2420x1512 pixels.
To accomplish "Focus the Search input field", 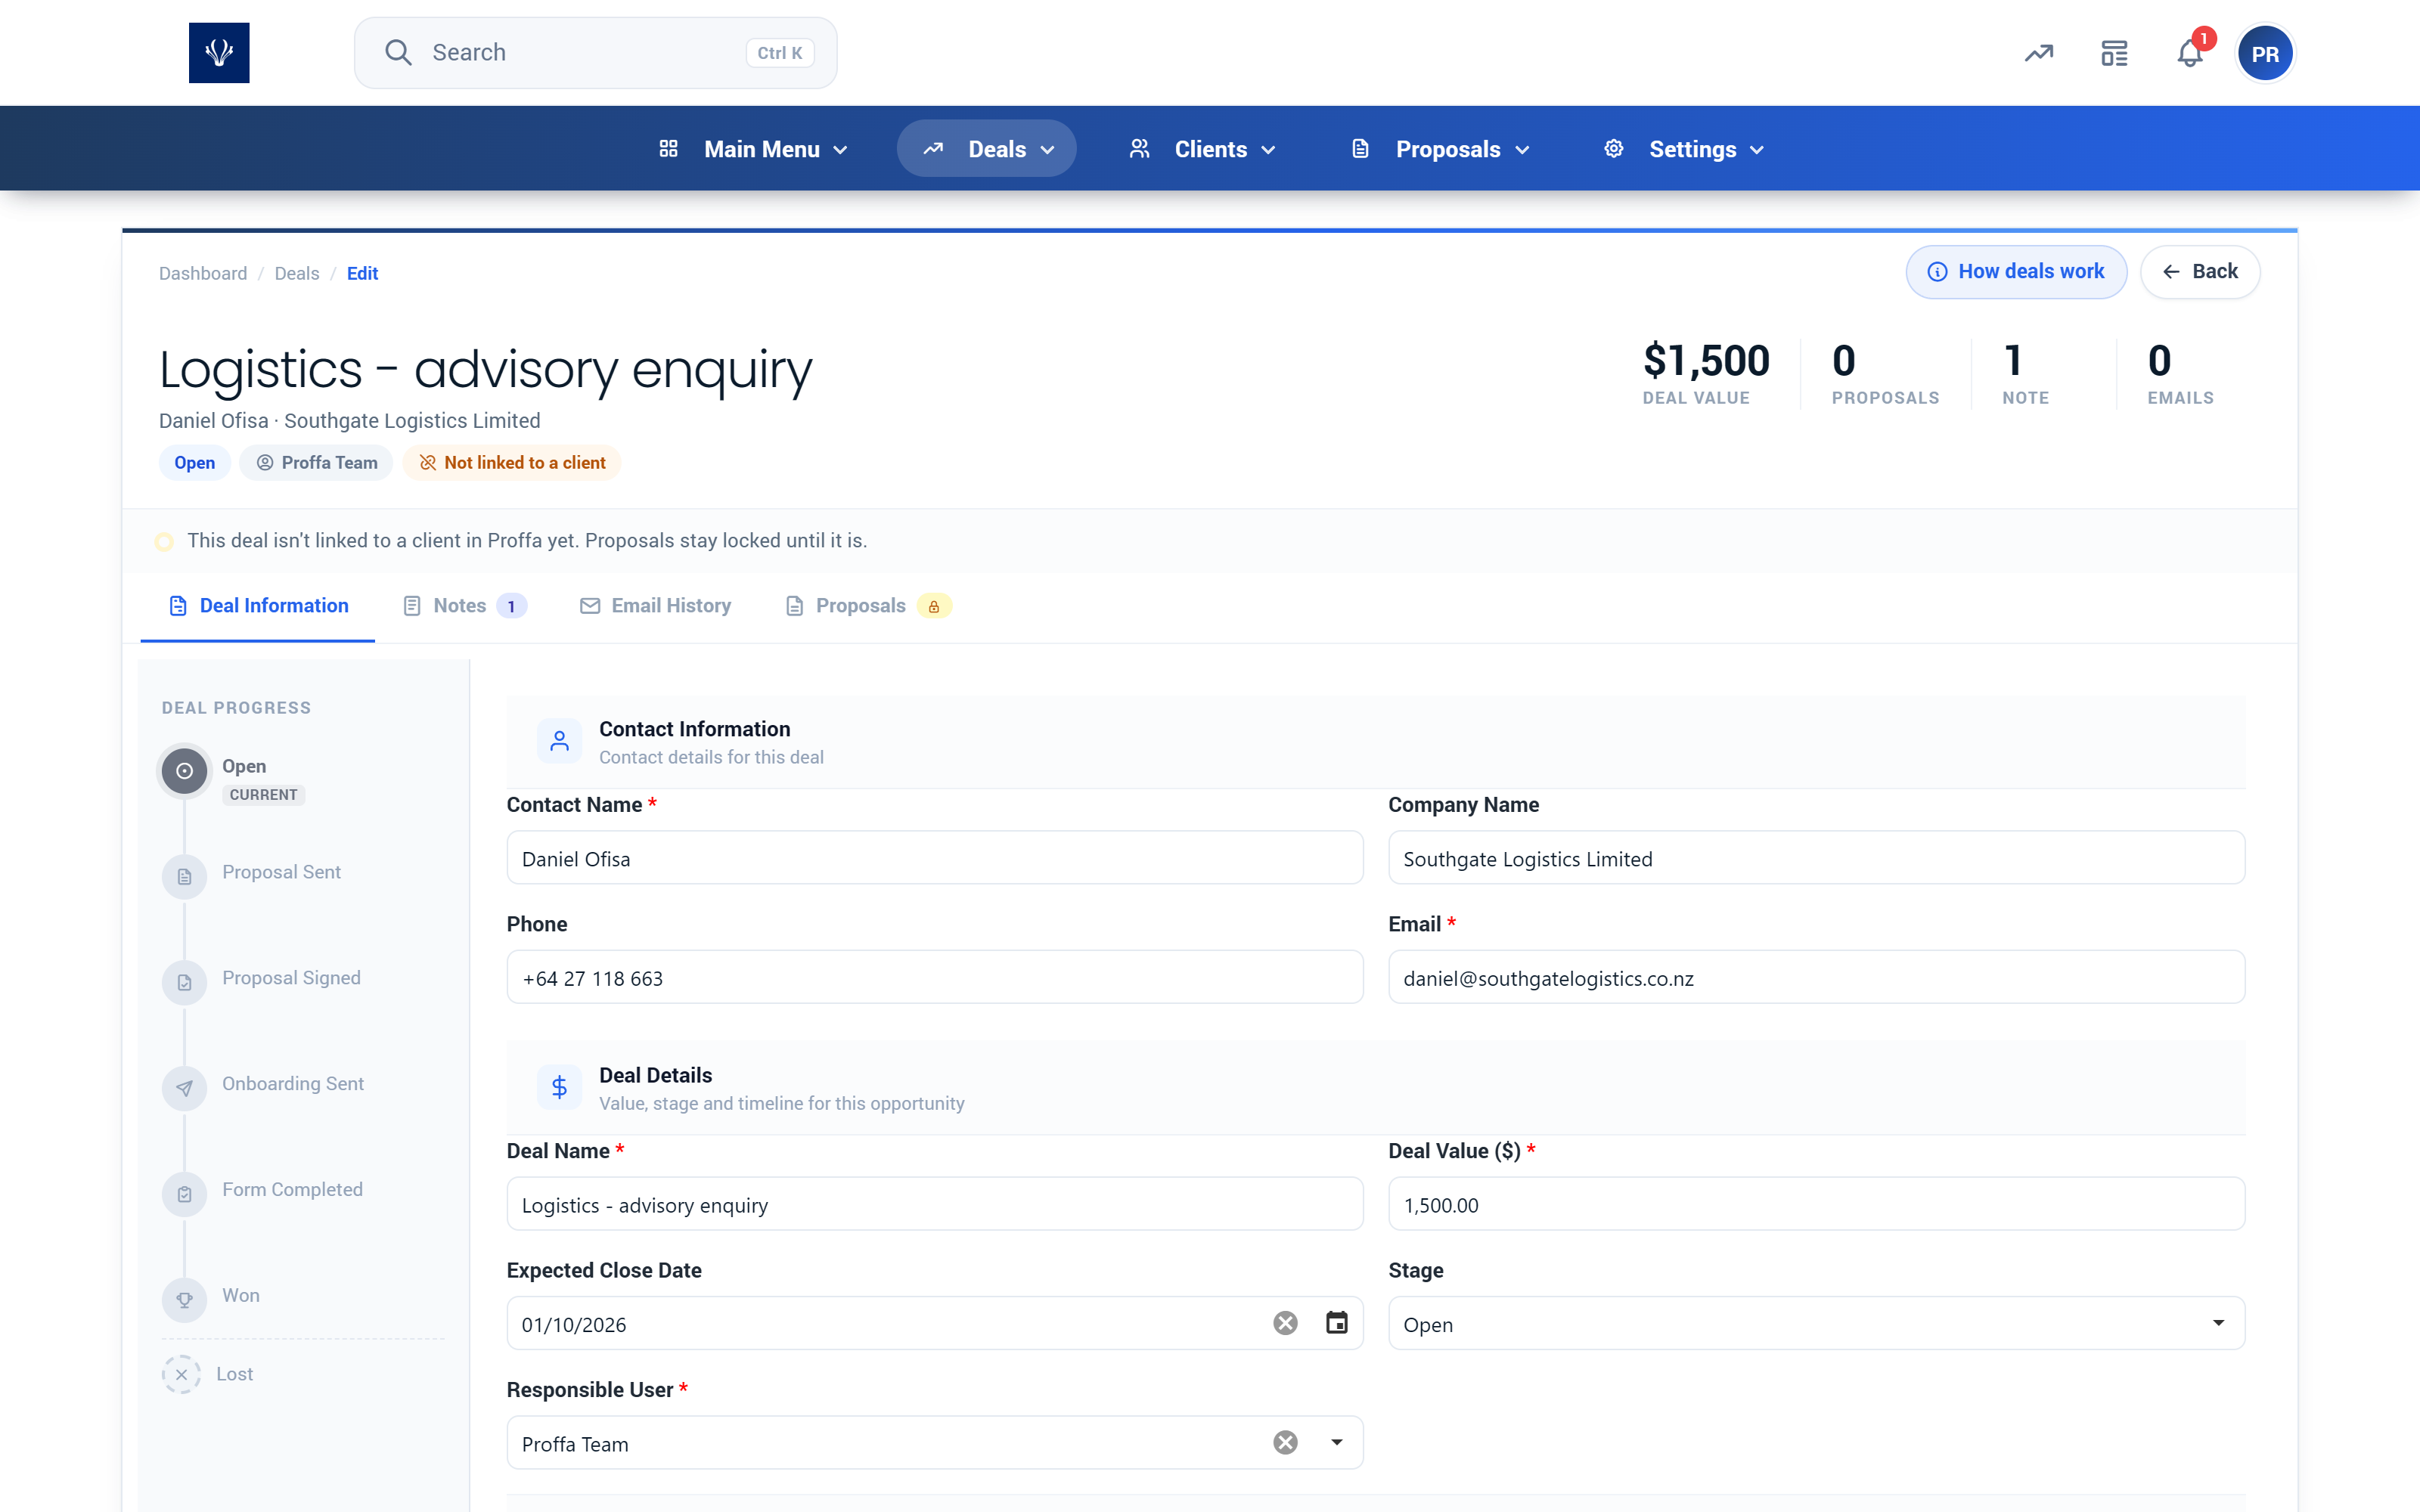I will [x=595, y=53].
